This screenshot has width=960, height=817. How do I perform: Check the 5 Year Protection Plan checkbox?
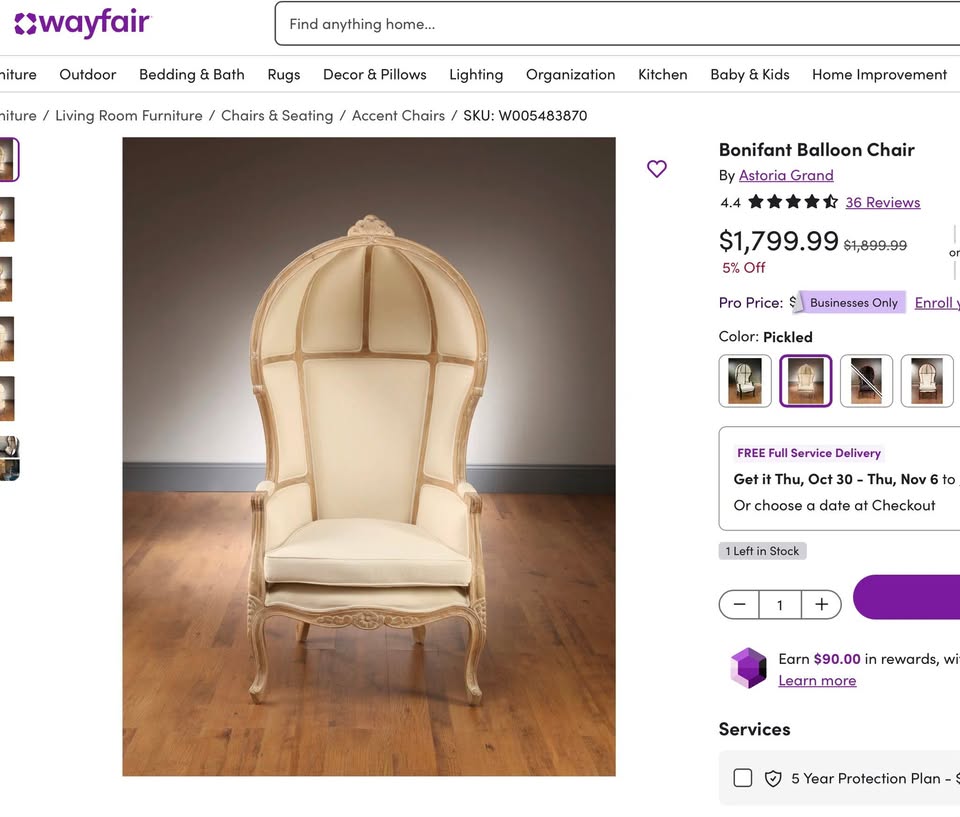(x=743, y=778)
